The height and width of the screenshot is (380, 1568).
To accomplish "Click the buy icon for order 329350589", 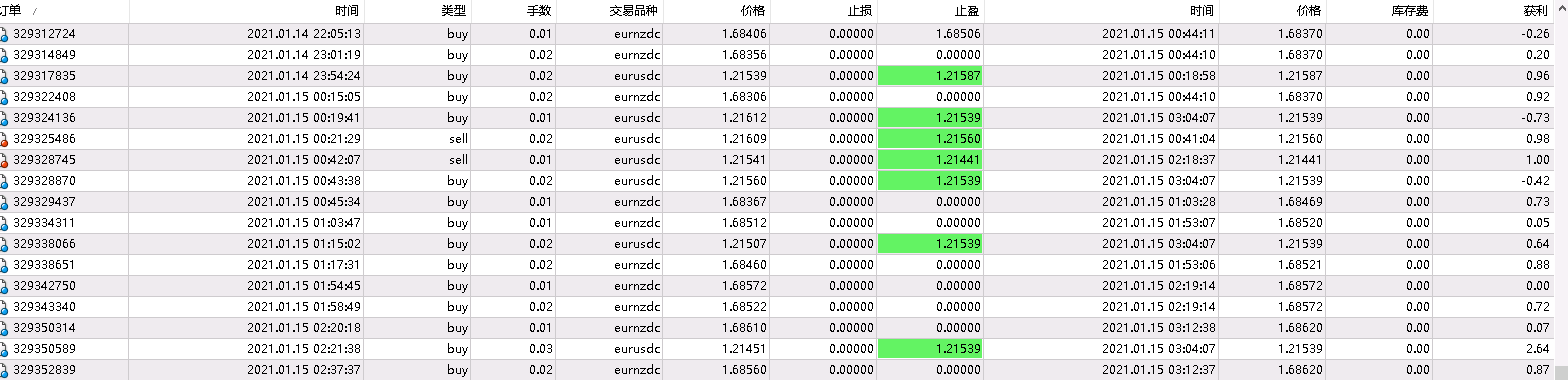I will (4, 349).
